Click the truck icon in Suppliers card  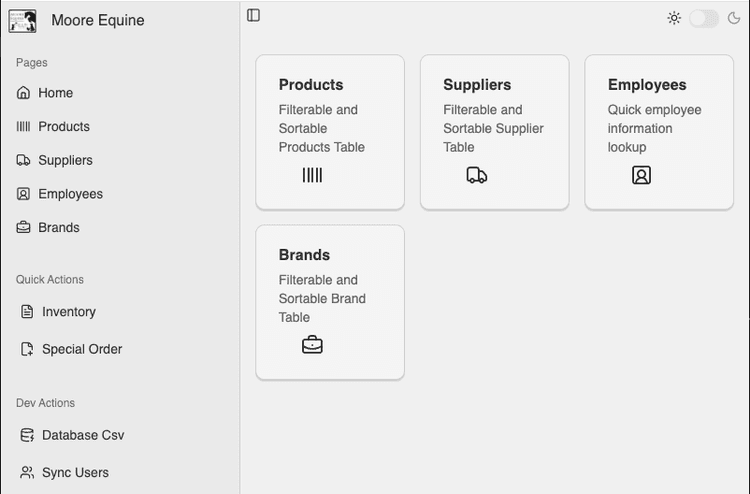click(477, 175)
